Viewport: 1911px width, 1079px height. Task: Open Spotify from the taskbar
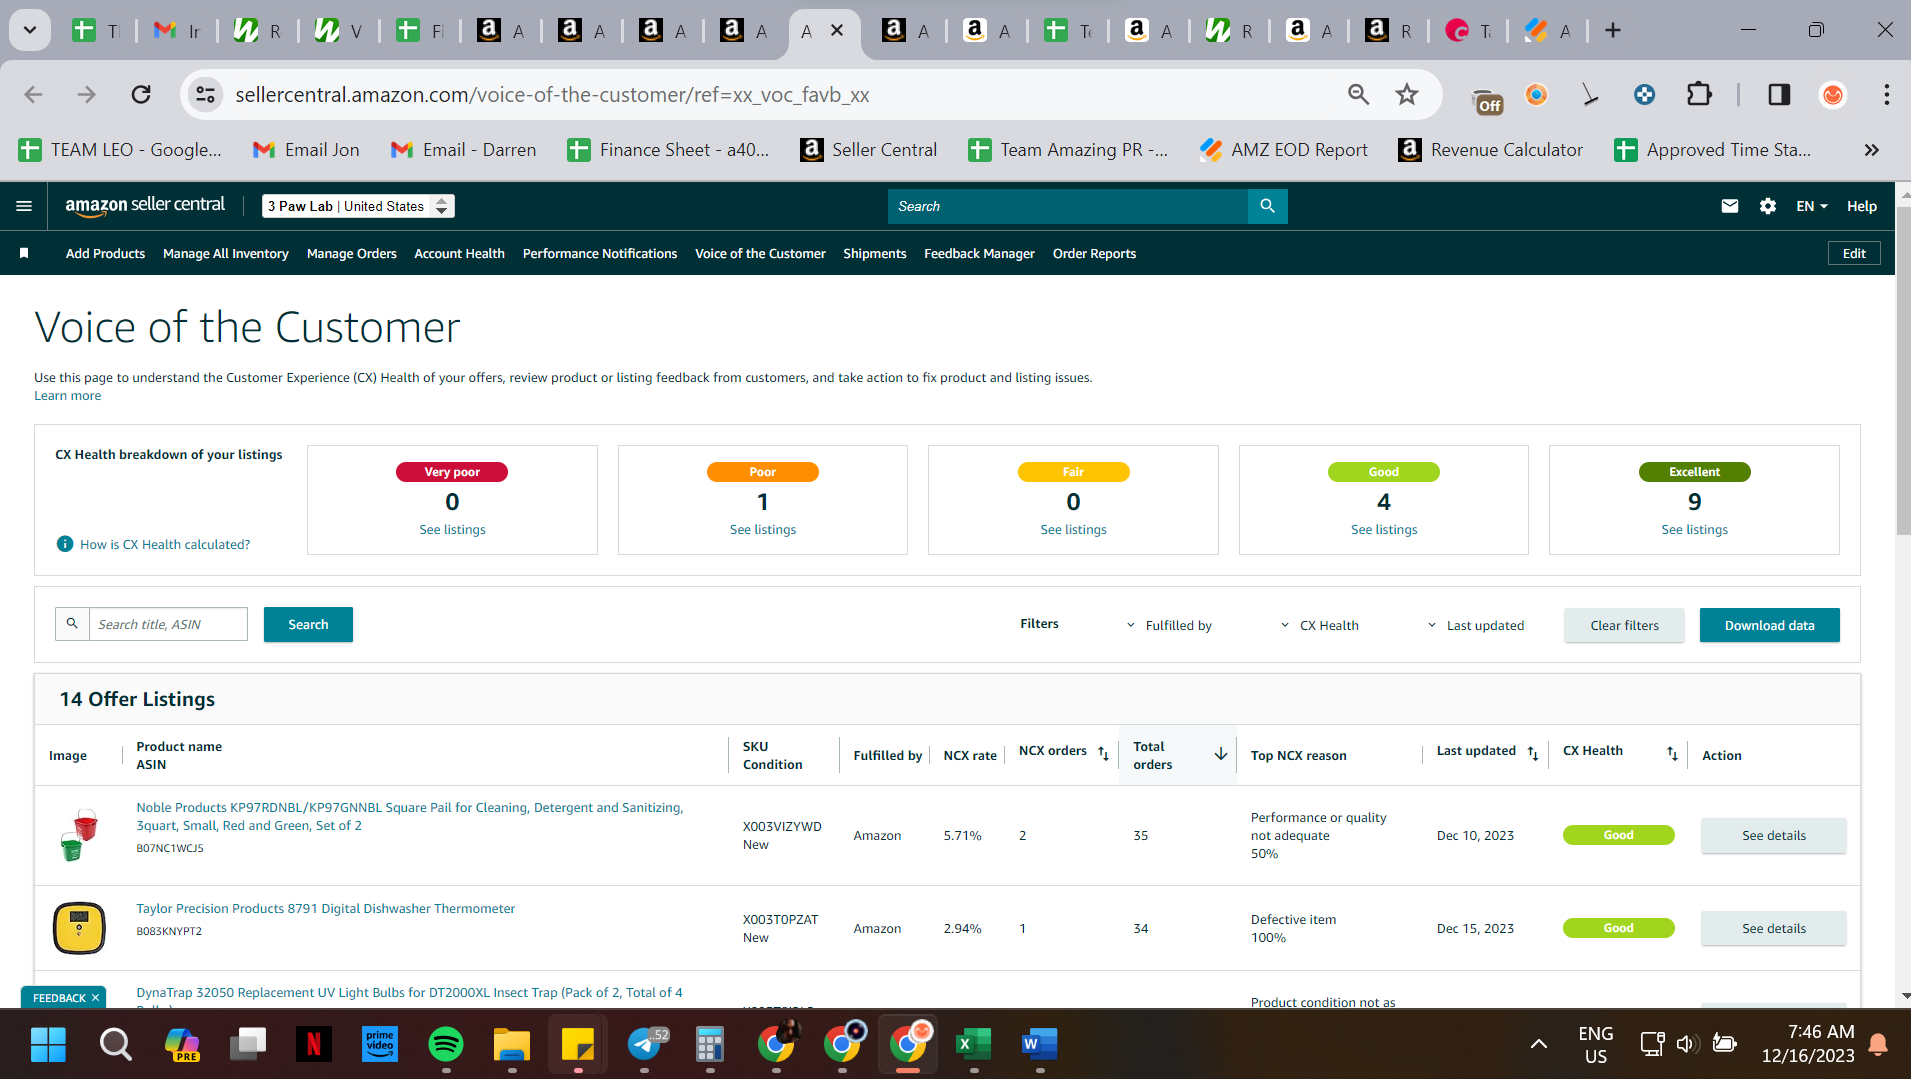click(x=446, y=1044)
